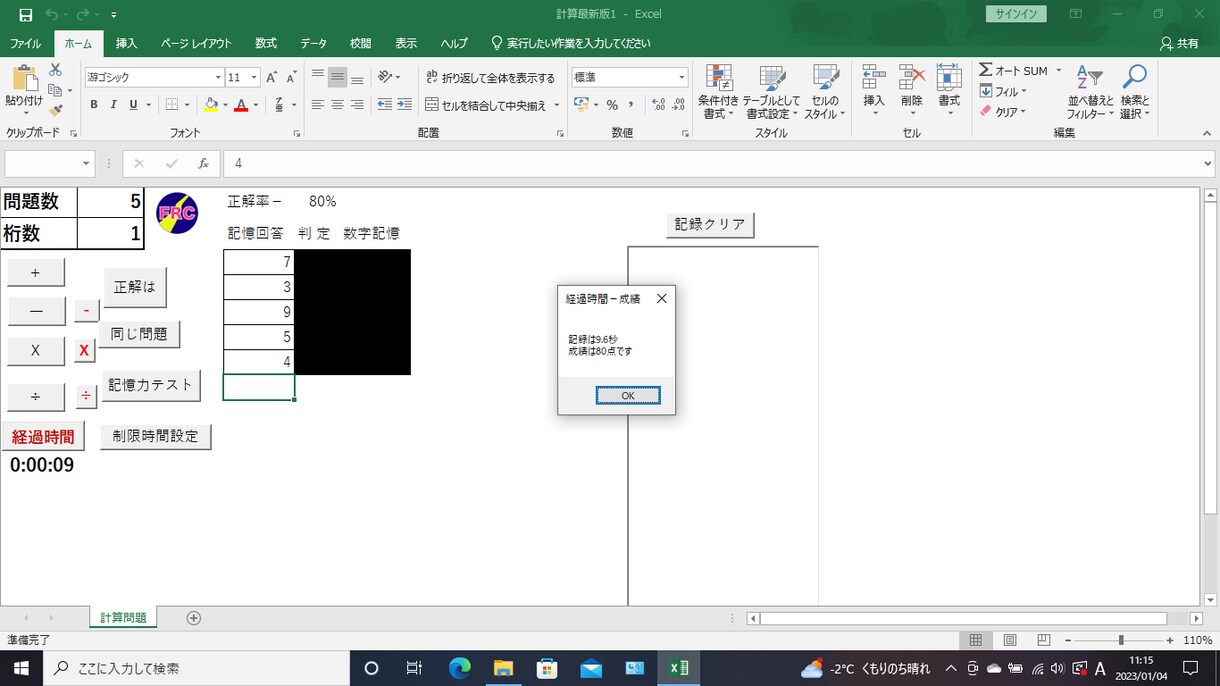1220x686 pixels.
Task: Expand the formula bar chevron
Action: pos(1208,164)
